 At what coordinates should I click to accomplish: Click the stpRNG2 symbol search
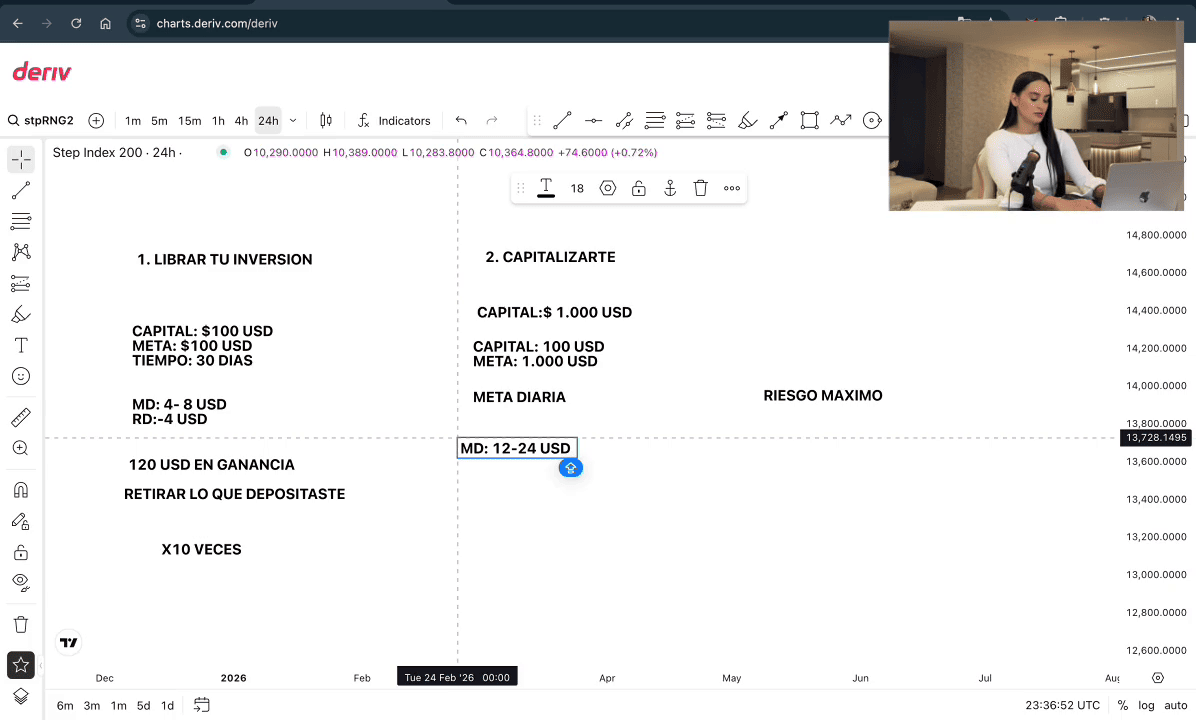41,121
